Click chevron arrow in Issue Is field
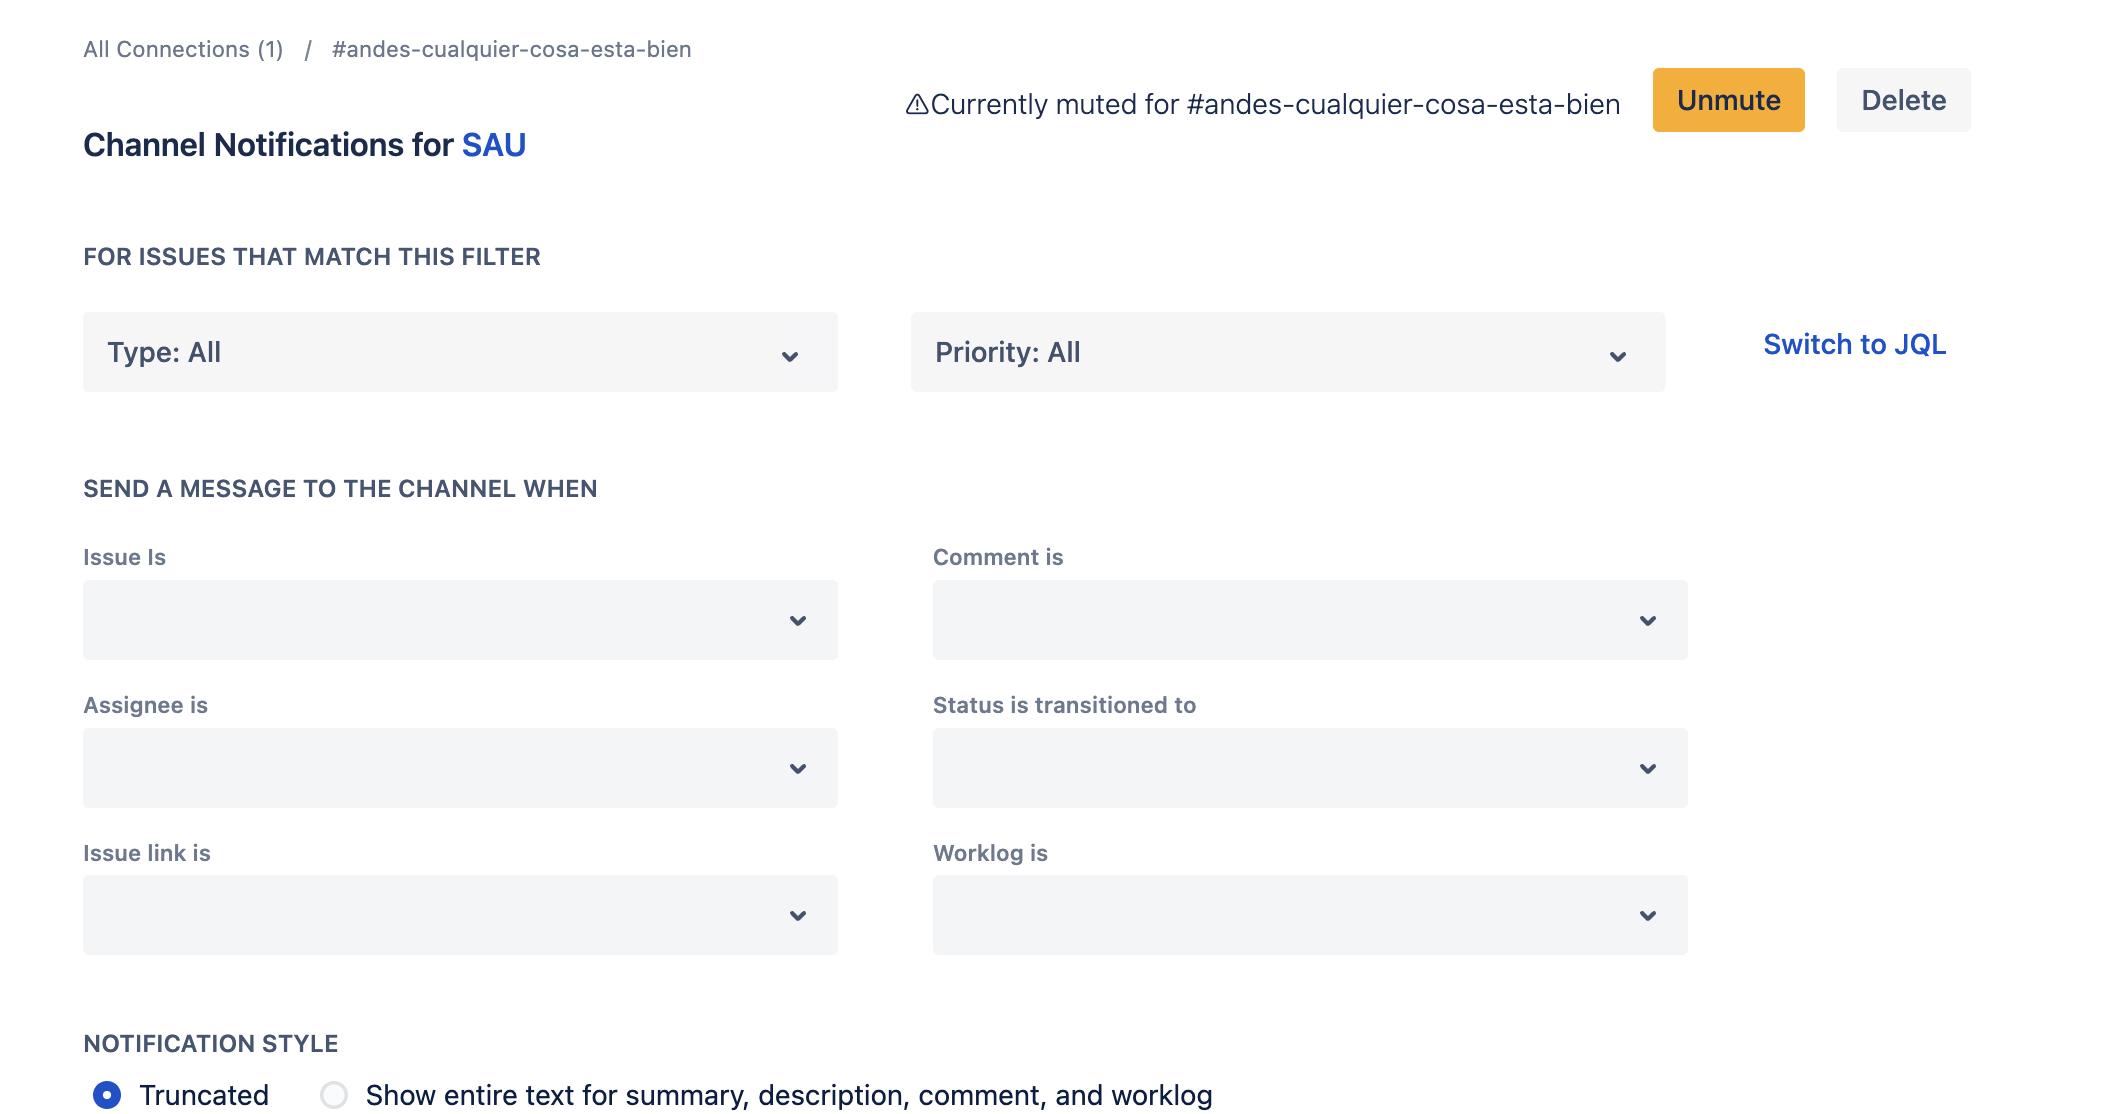This screenshot has height=1114, width=2106. 798,621
